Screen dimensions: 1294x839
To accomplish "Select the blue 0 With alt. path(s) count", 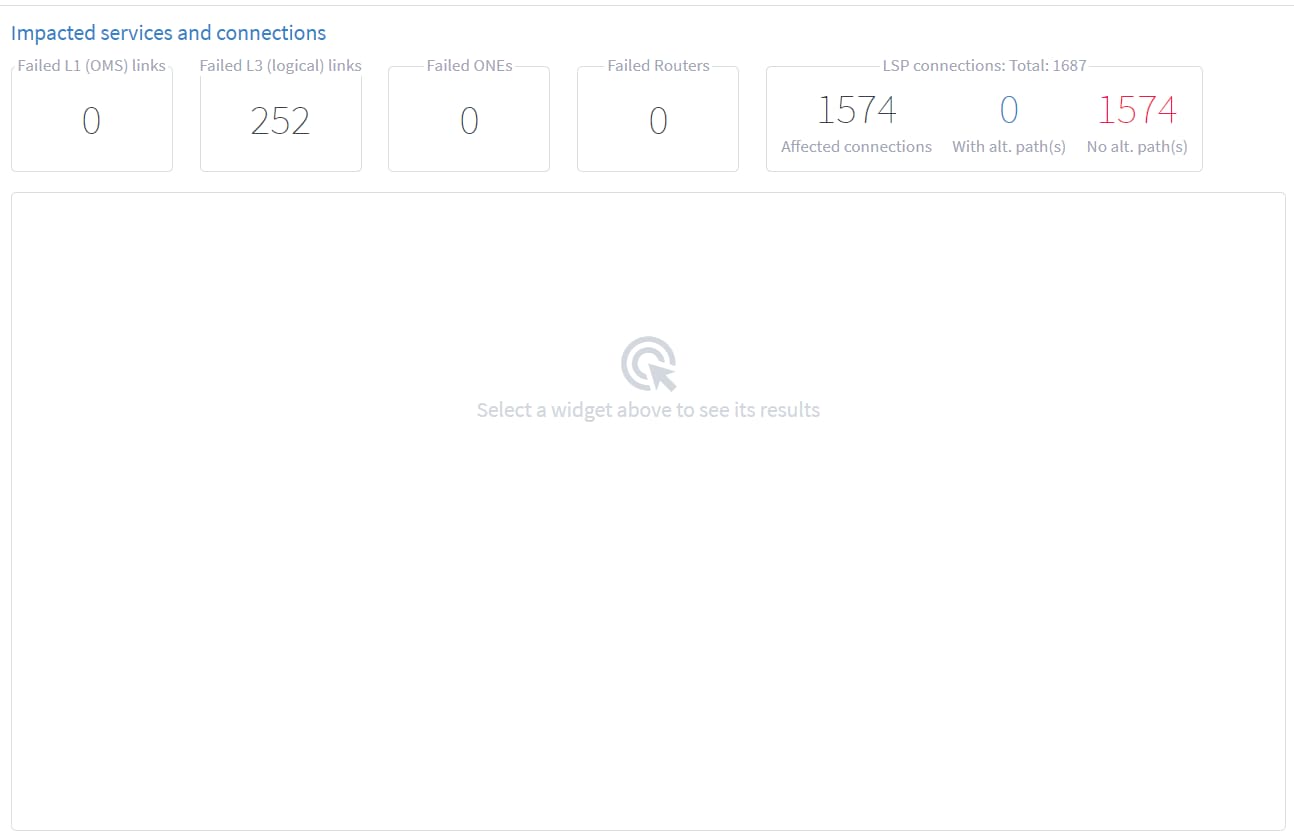I will 1009,110.
